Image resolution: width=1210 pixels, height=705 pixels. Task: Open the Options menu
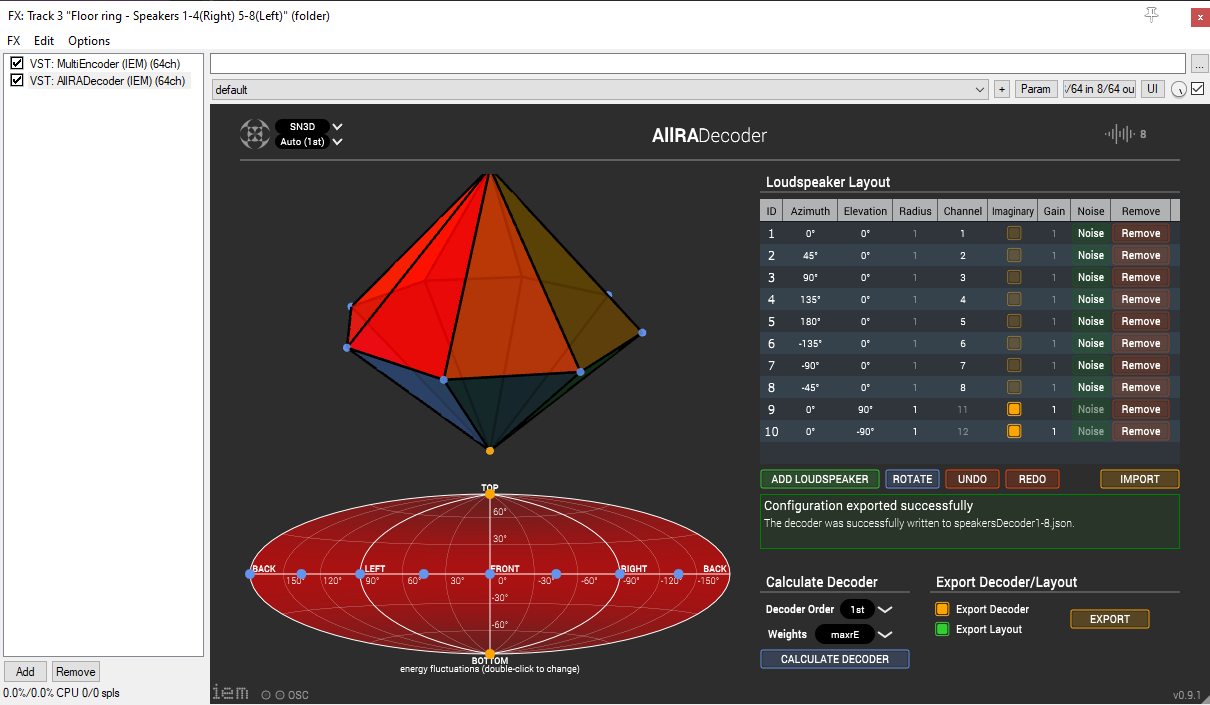click(x=89, y=41)
